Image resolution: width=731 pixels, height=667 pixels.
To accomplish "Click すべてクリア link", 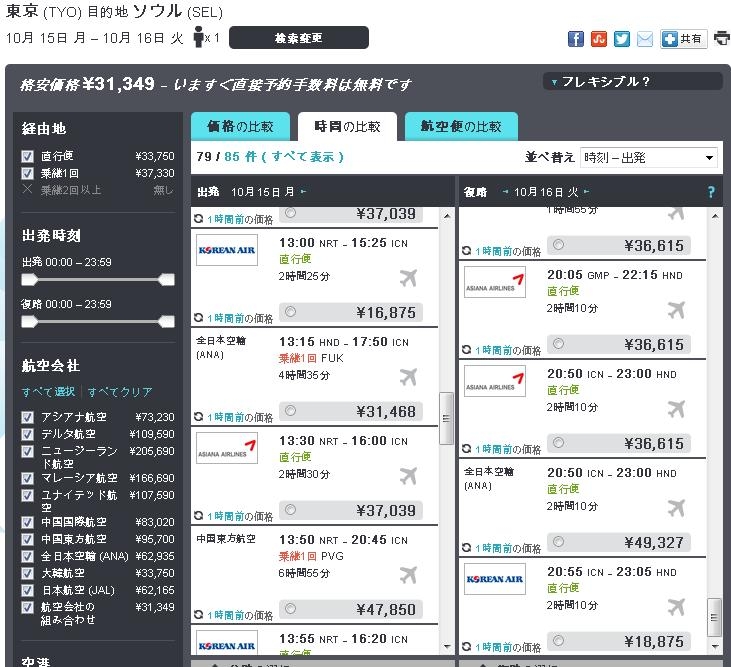I will 120,392.
